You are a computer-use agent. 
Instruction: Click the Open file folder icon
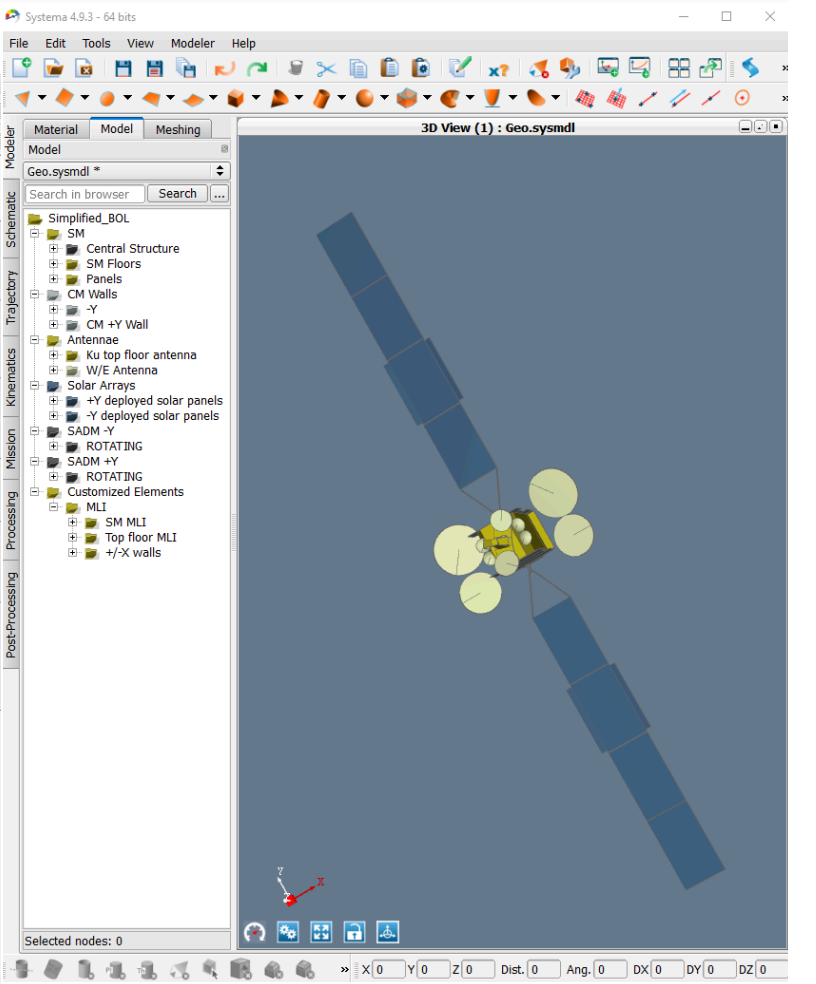53,67
